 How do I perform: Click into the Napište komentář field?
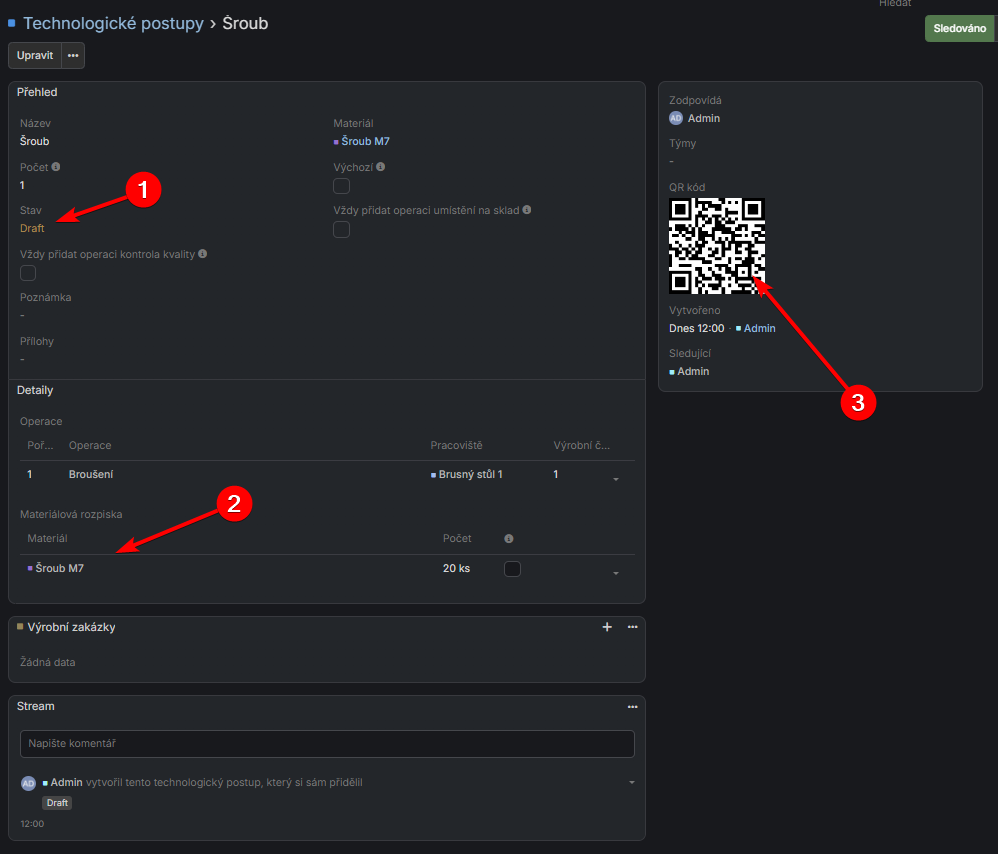click(327, 744)
